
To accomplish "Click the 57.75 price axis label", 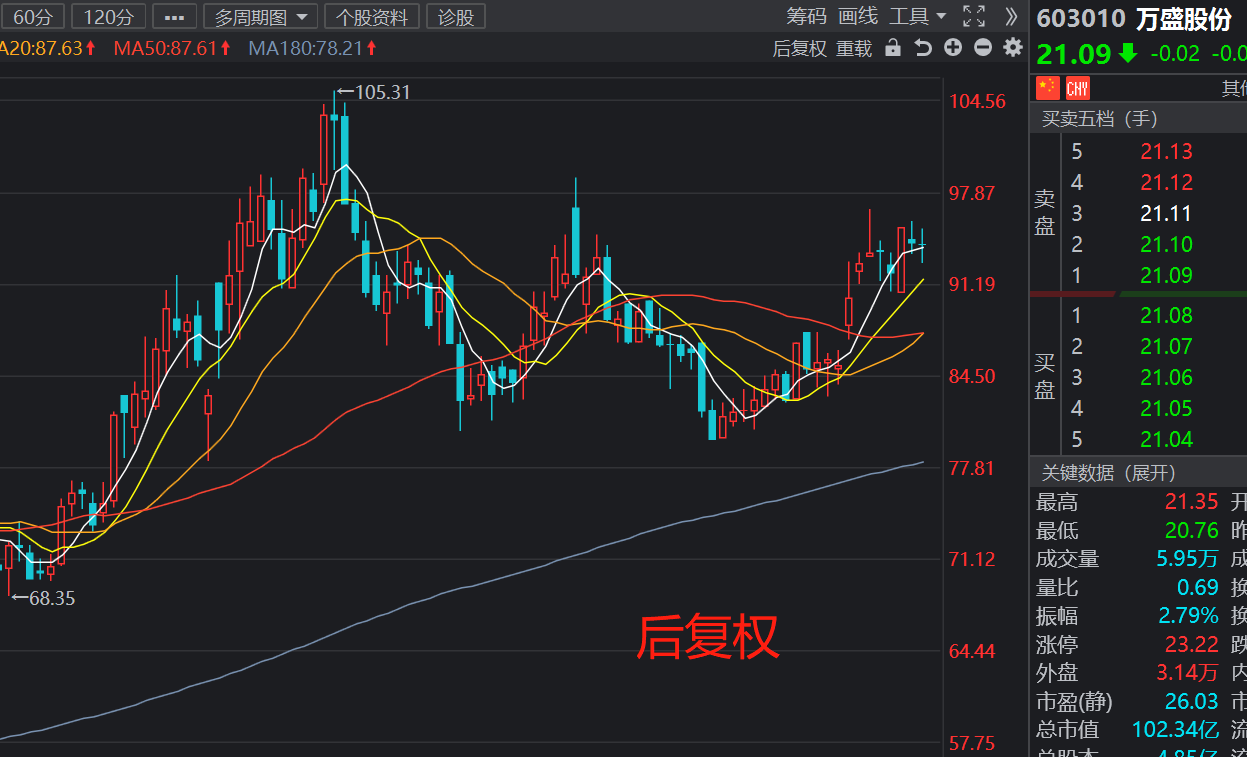I will click(x=972, y=743).
